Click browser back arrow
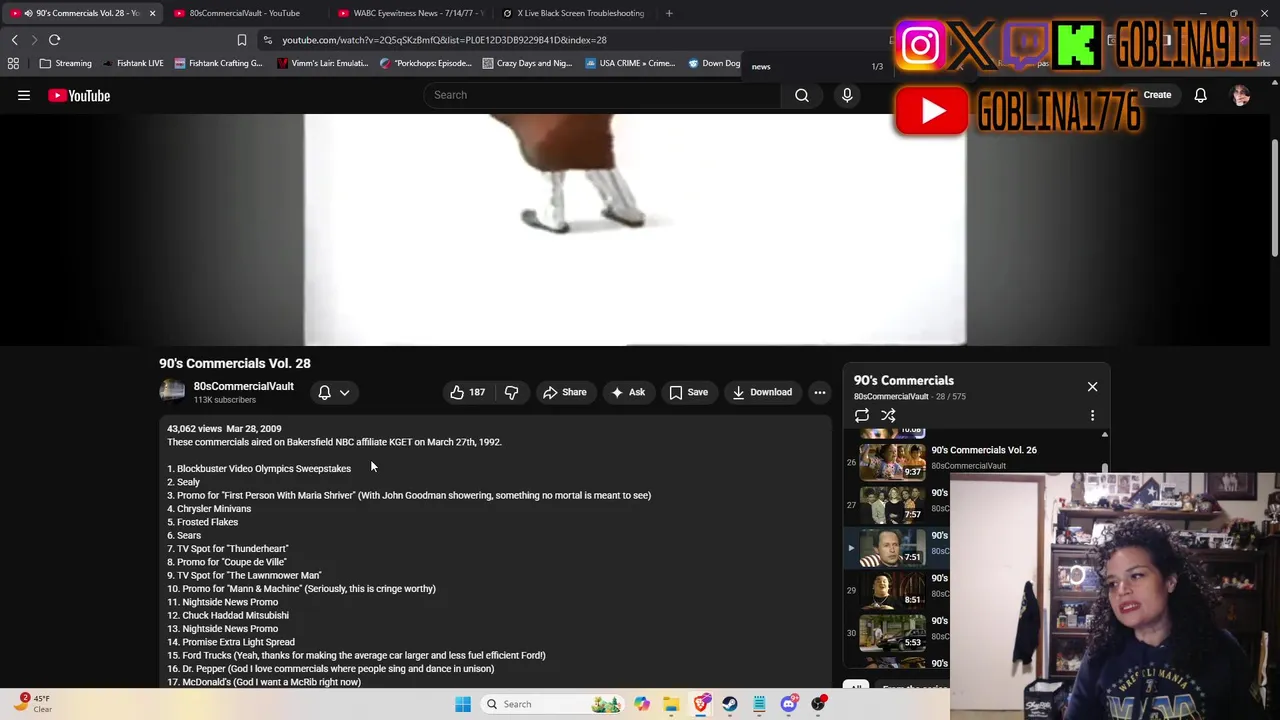The image size is (1280, 720). [14, 40]
